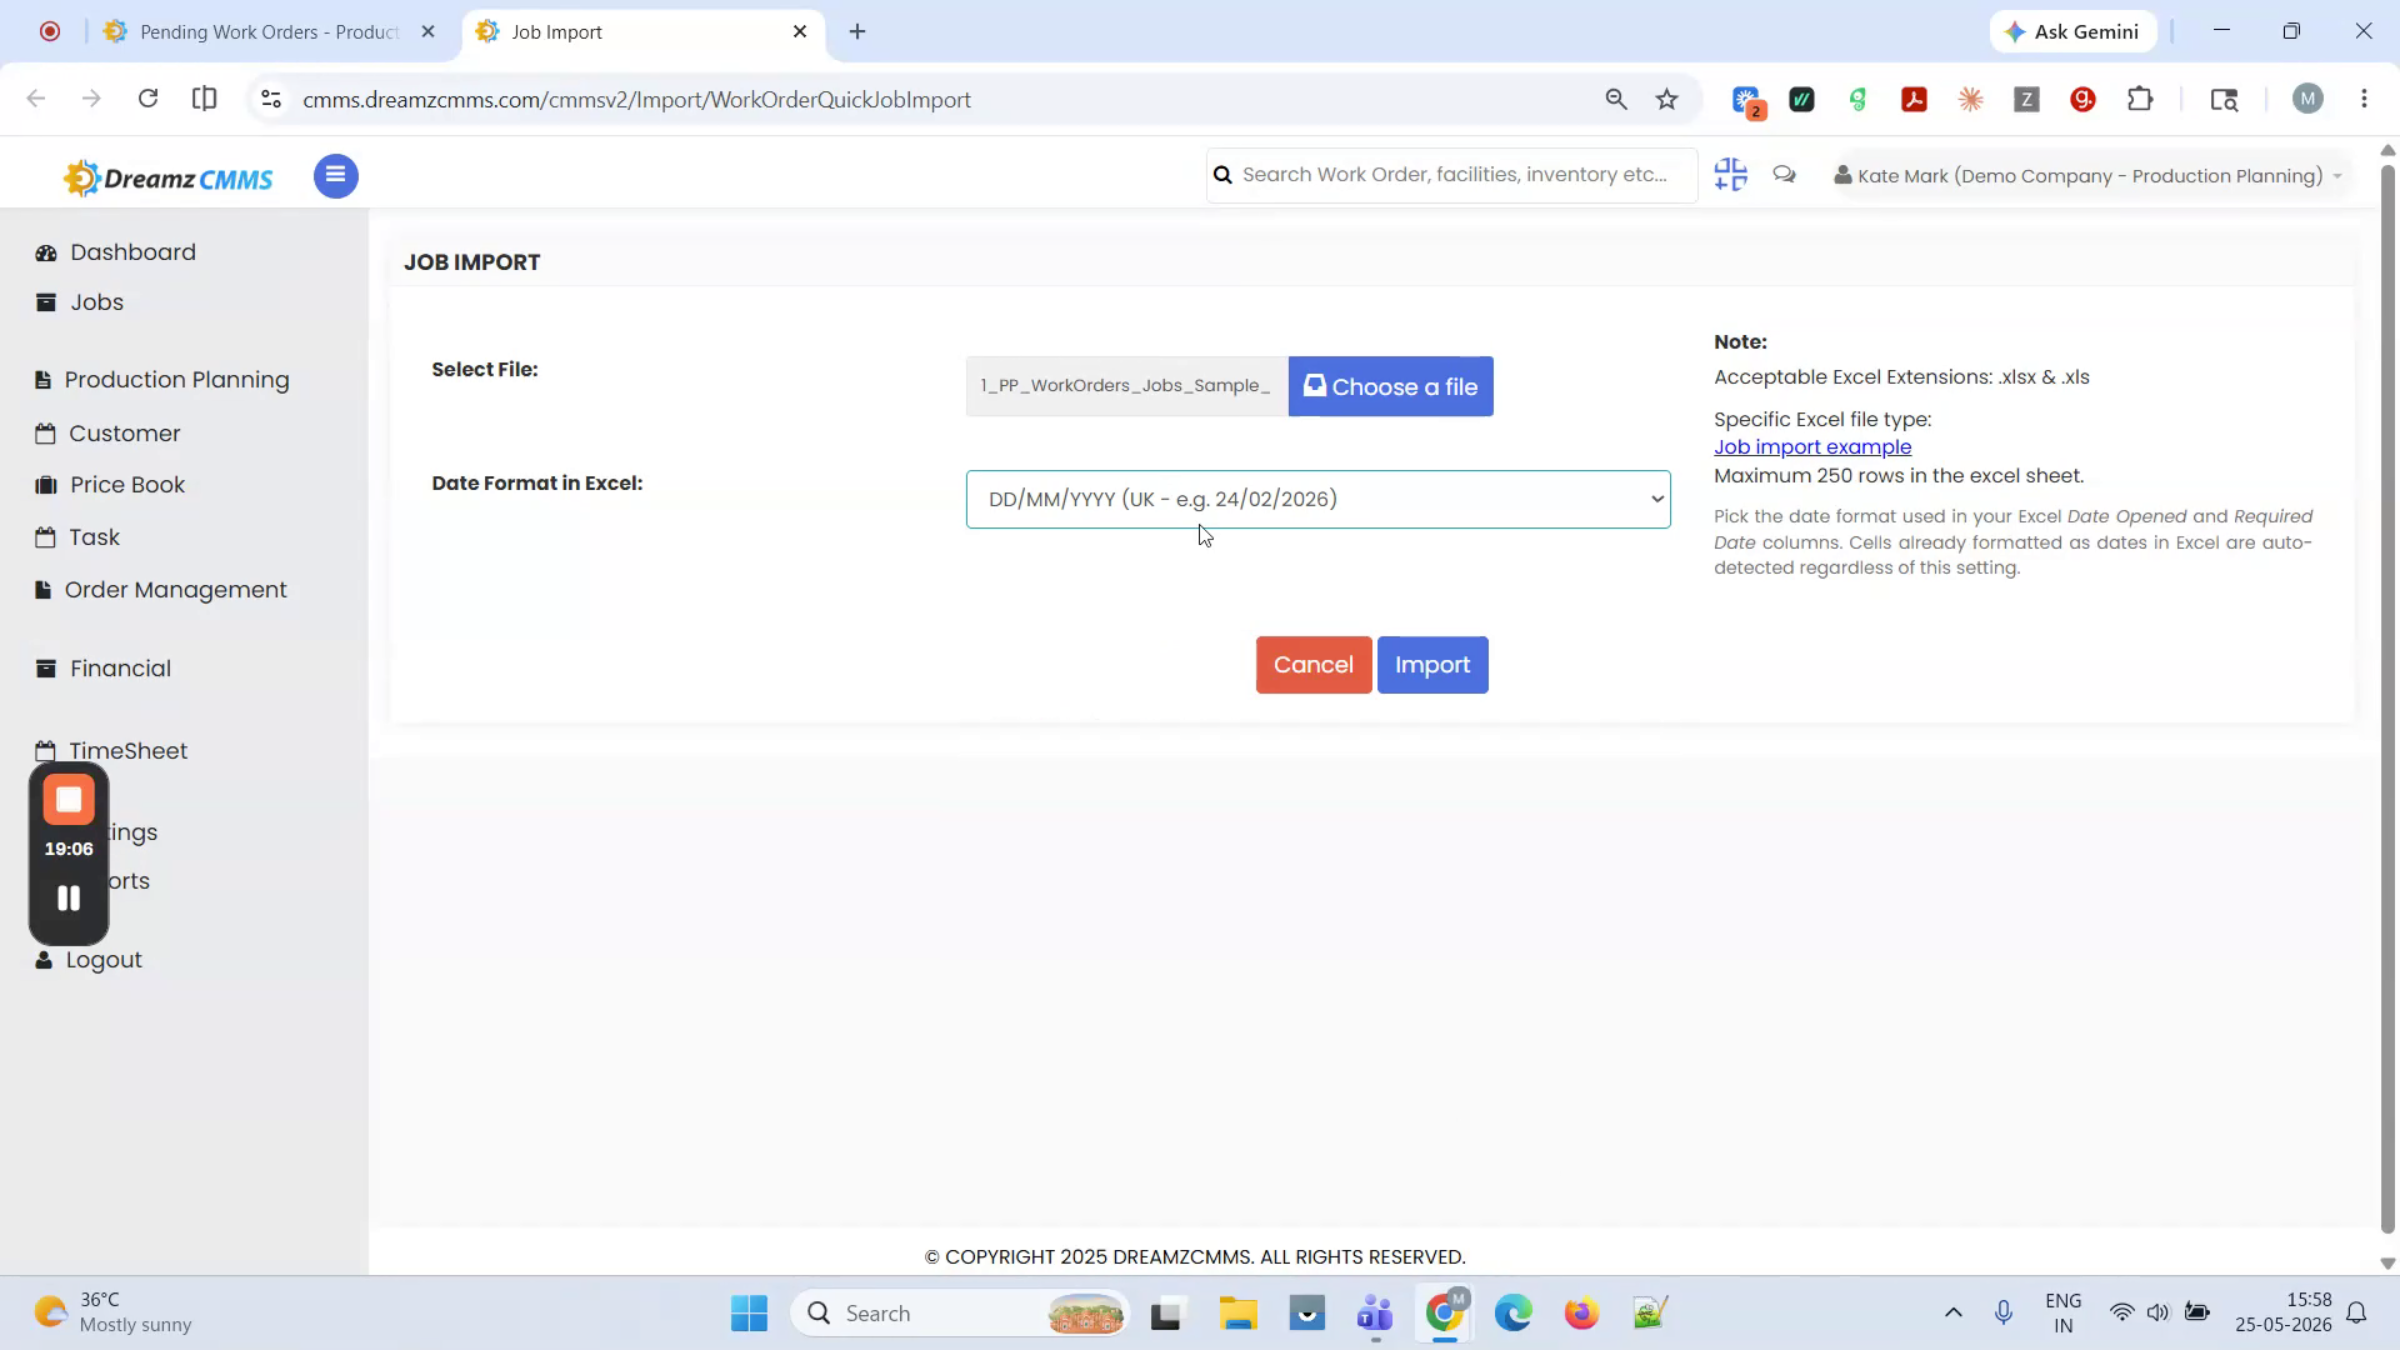Click the site information icon in address bar
Screen dimensions: 2400x1350
271,99
